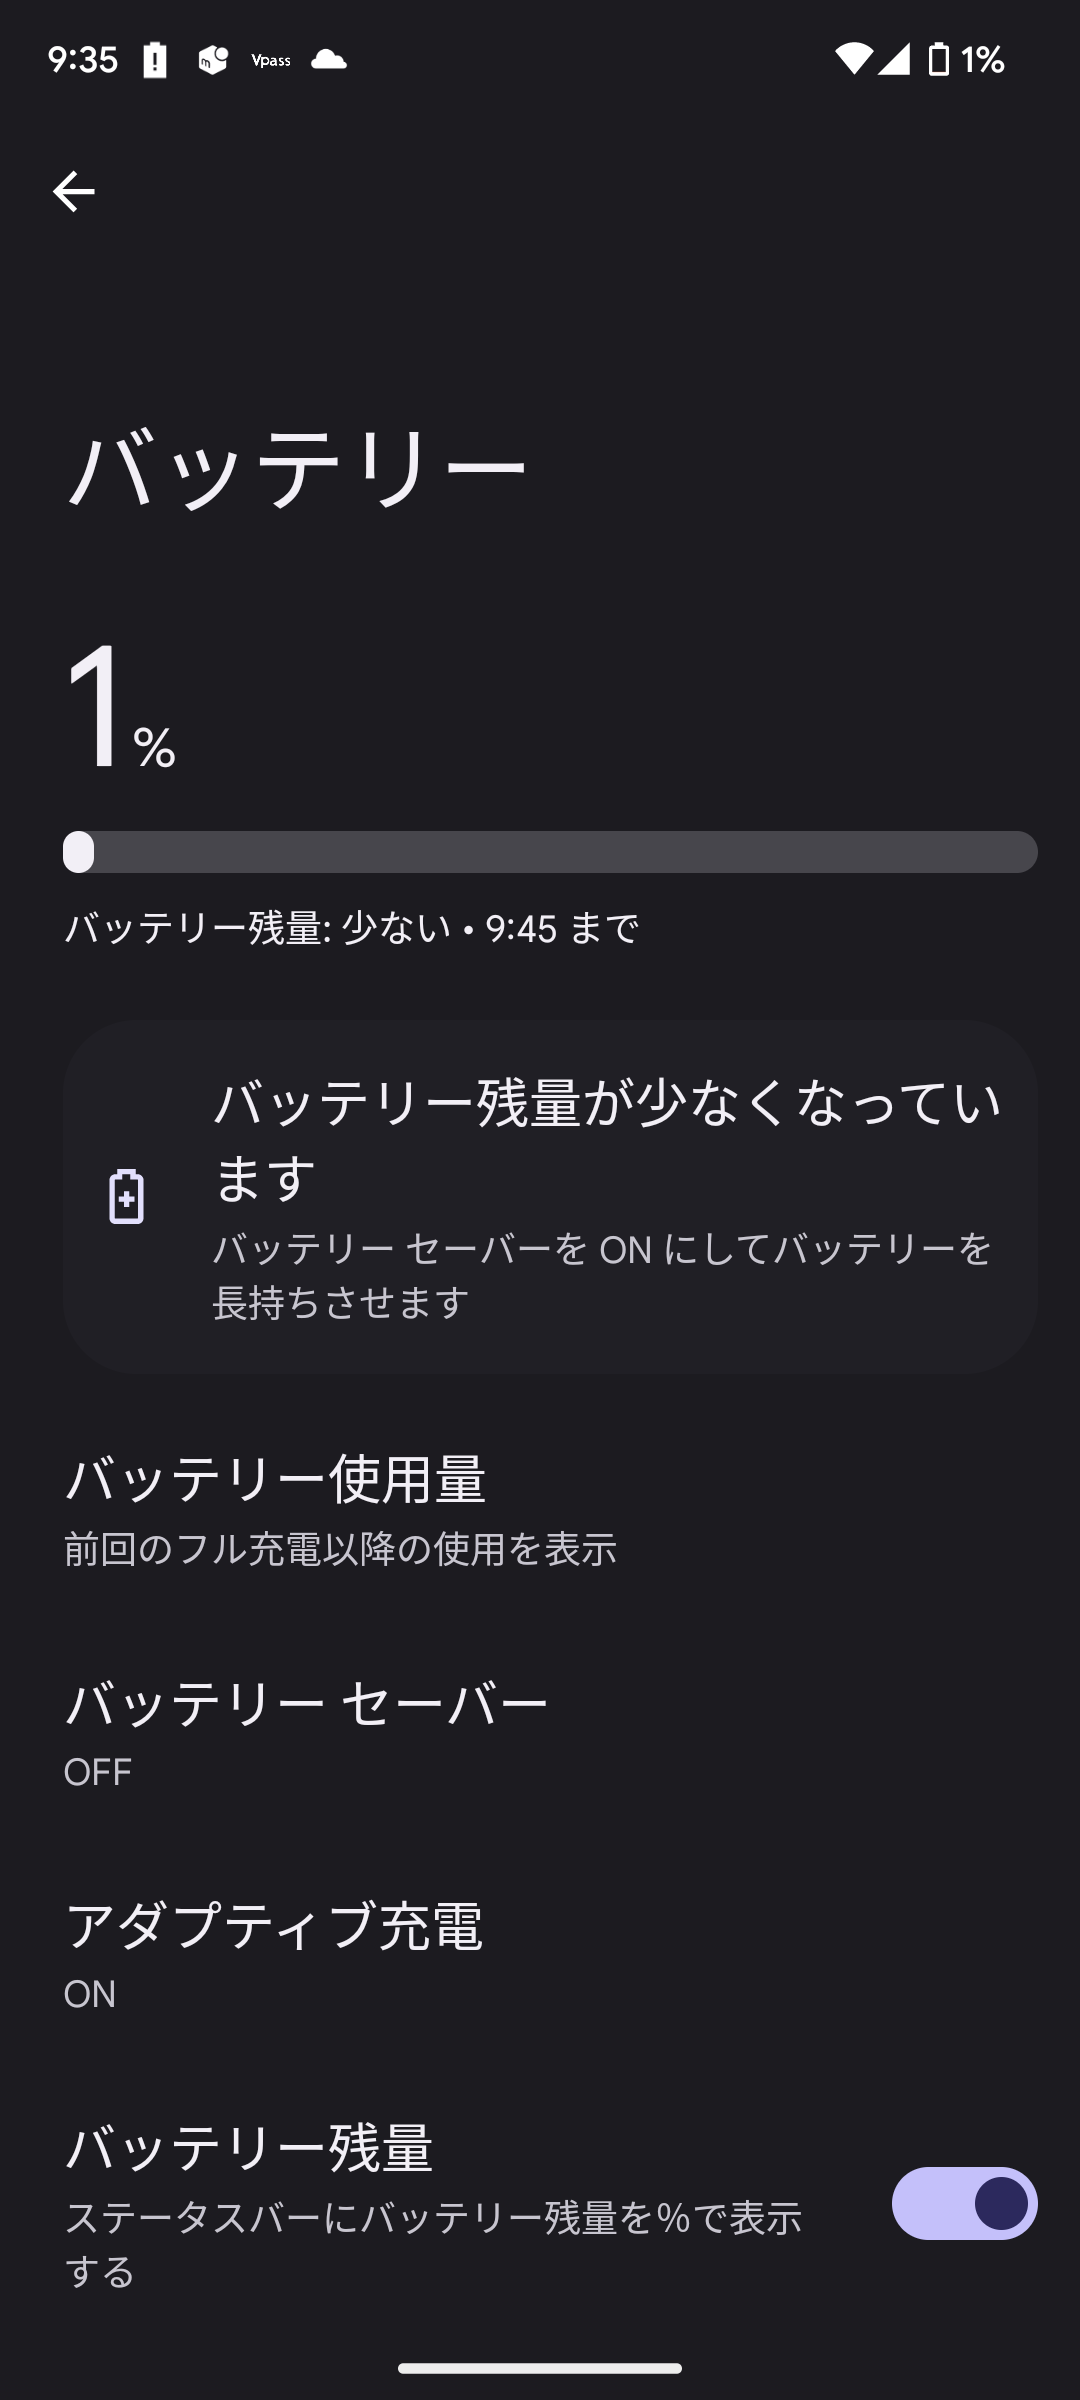Tap the large 1% battery reading

click(x=121, y=708)
